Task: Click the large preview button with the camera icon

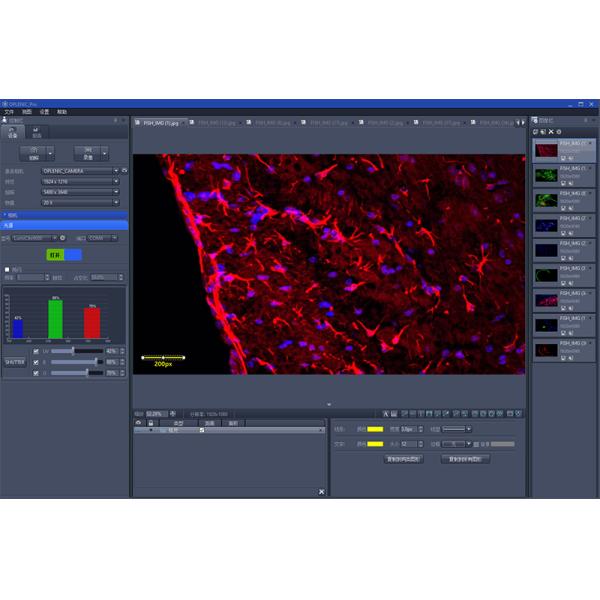Action: point(33,153)
